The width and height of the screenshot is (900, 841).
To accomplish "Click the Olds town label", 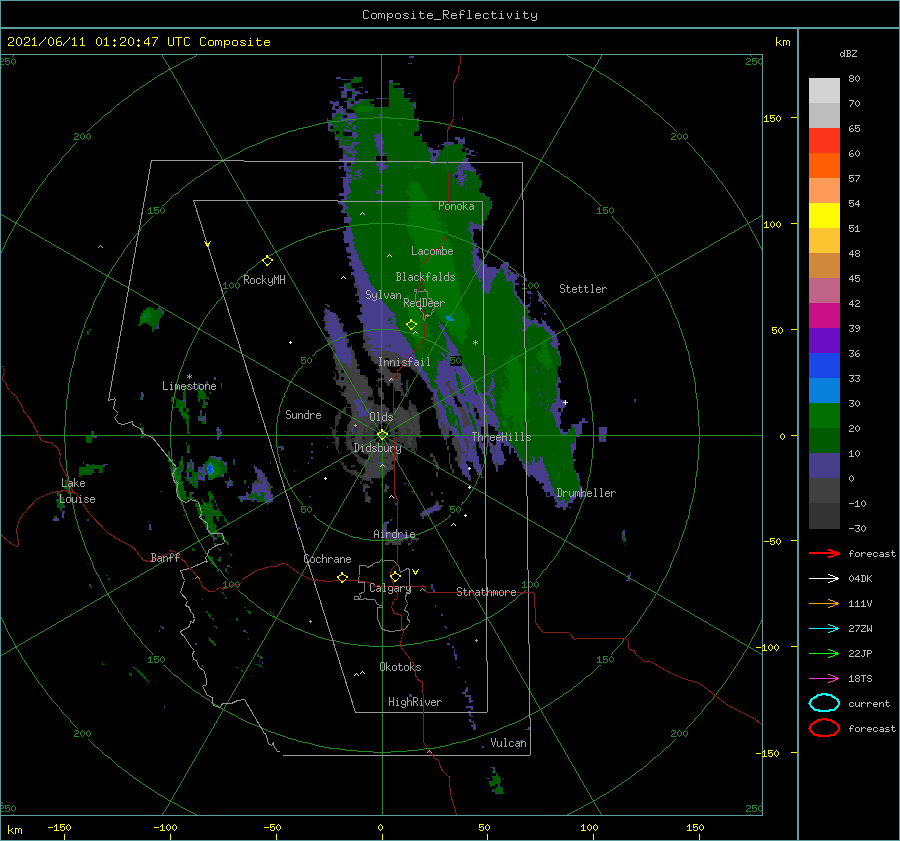I will coord(381,417).
